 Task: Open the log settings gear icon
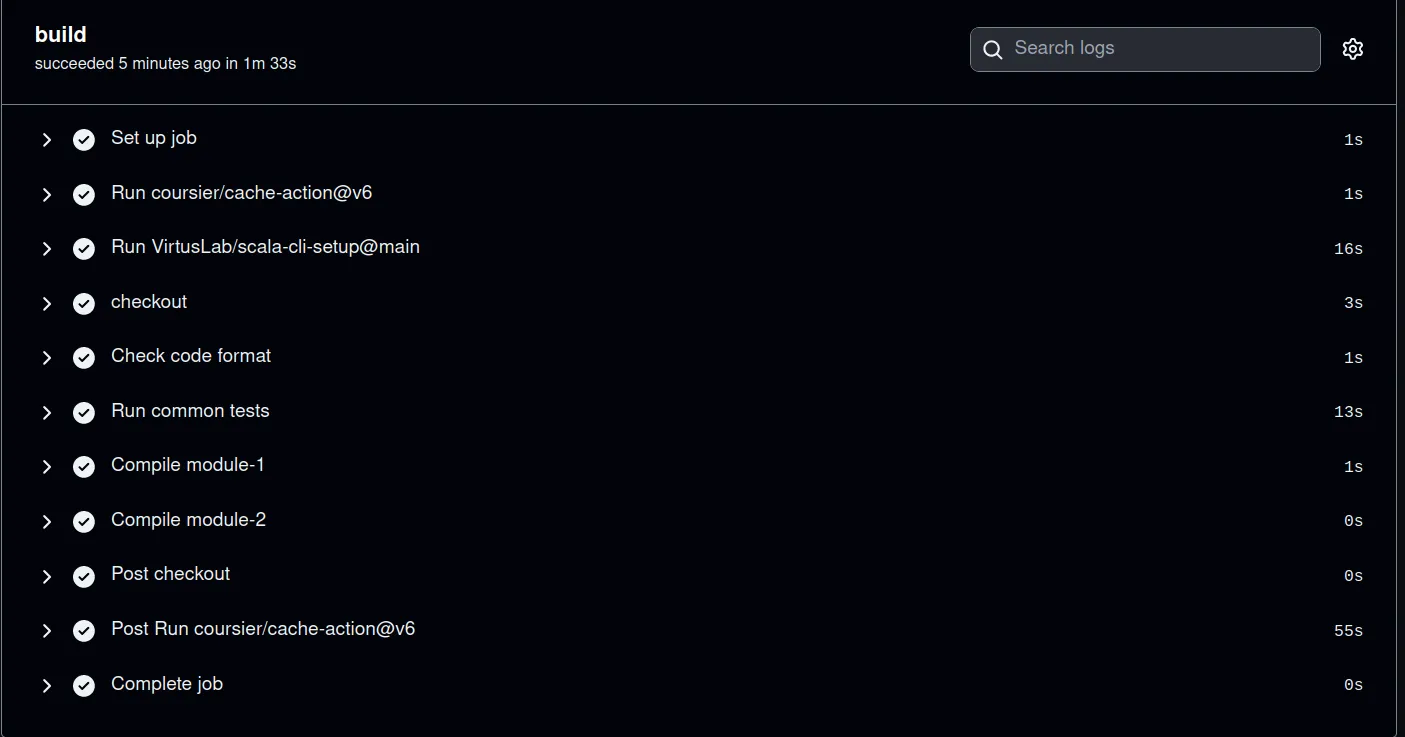[1353, 49]
